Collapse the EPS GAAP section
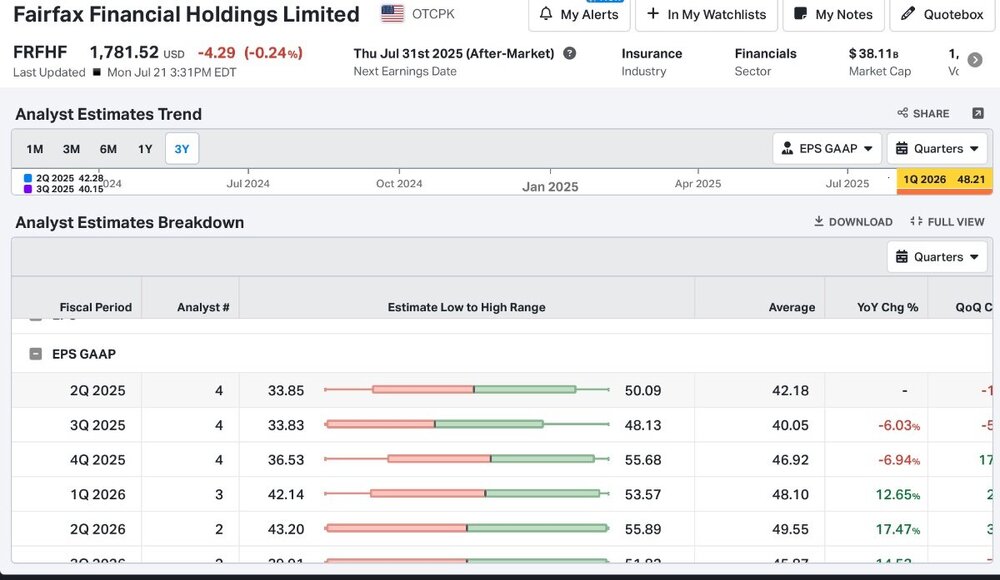The width and height of the screenshot is (1000, 580). click(36, 353)
